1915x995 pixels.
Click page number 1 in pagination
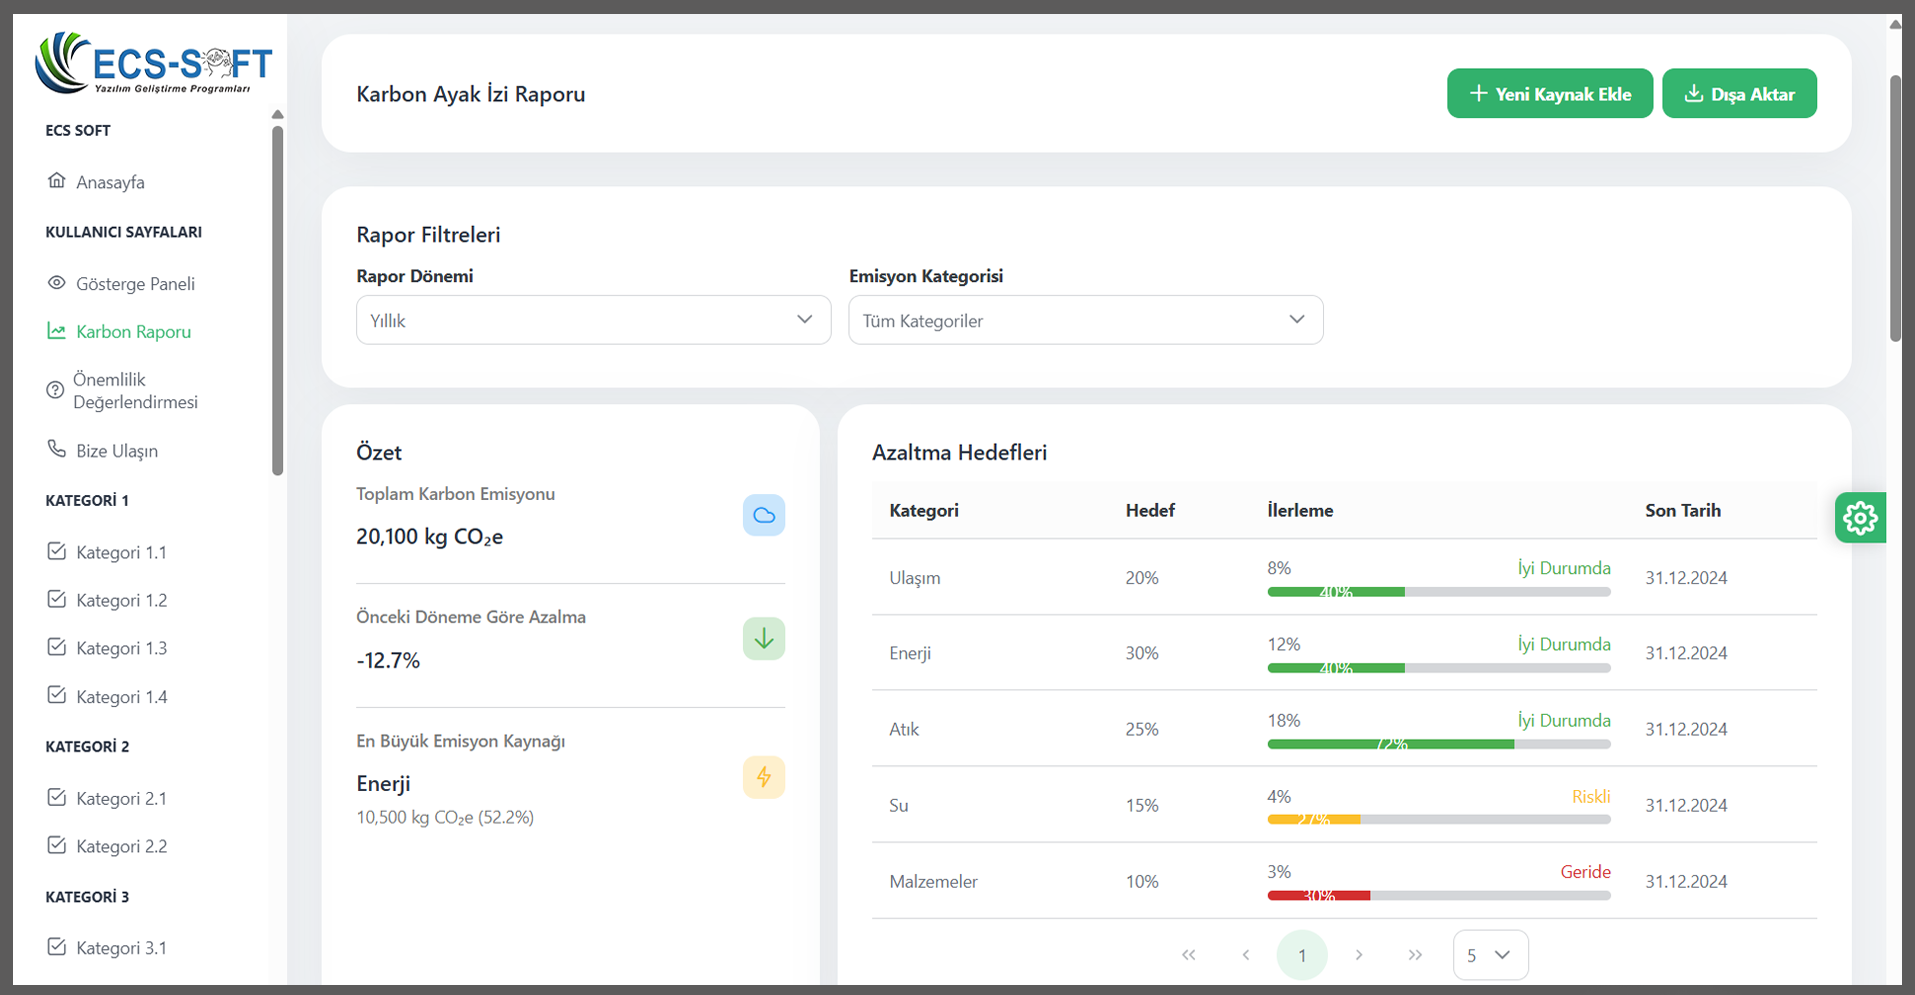(1301, 955)
